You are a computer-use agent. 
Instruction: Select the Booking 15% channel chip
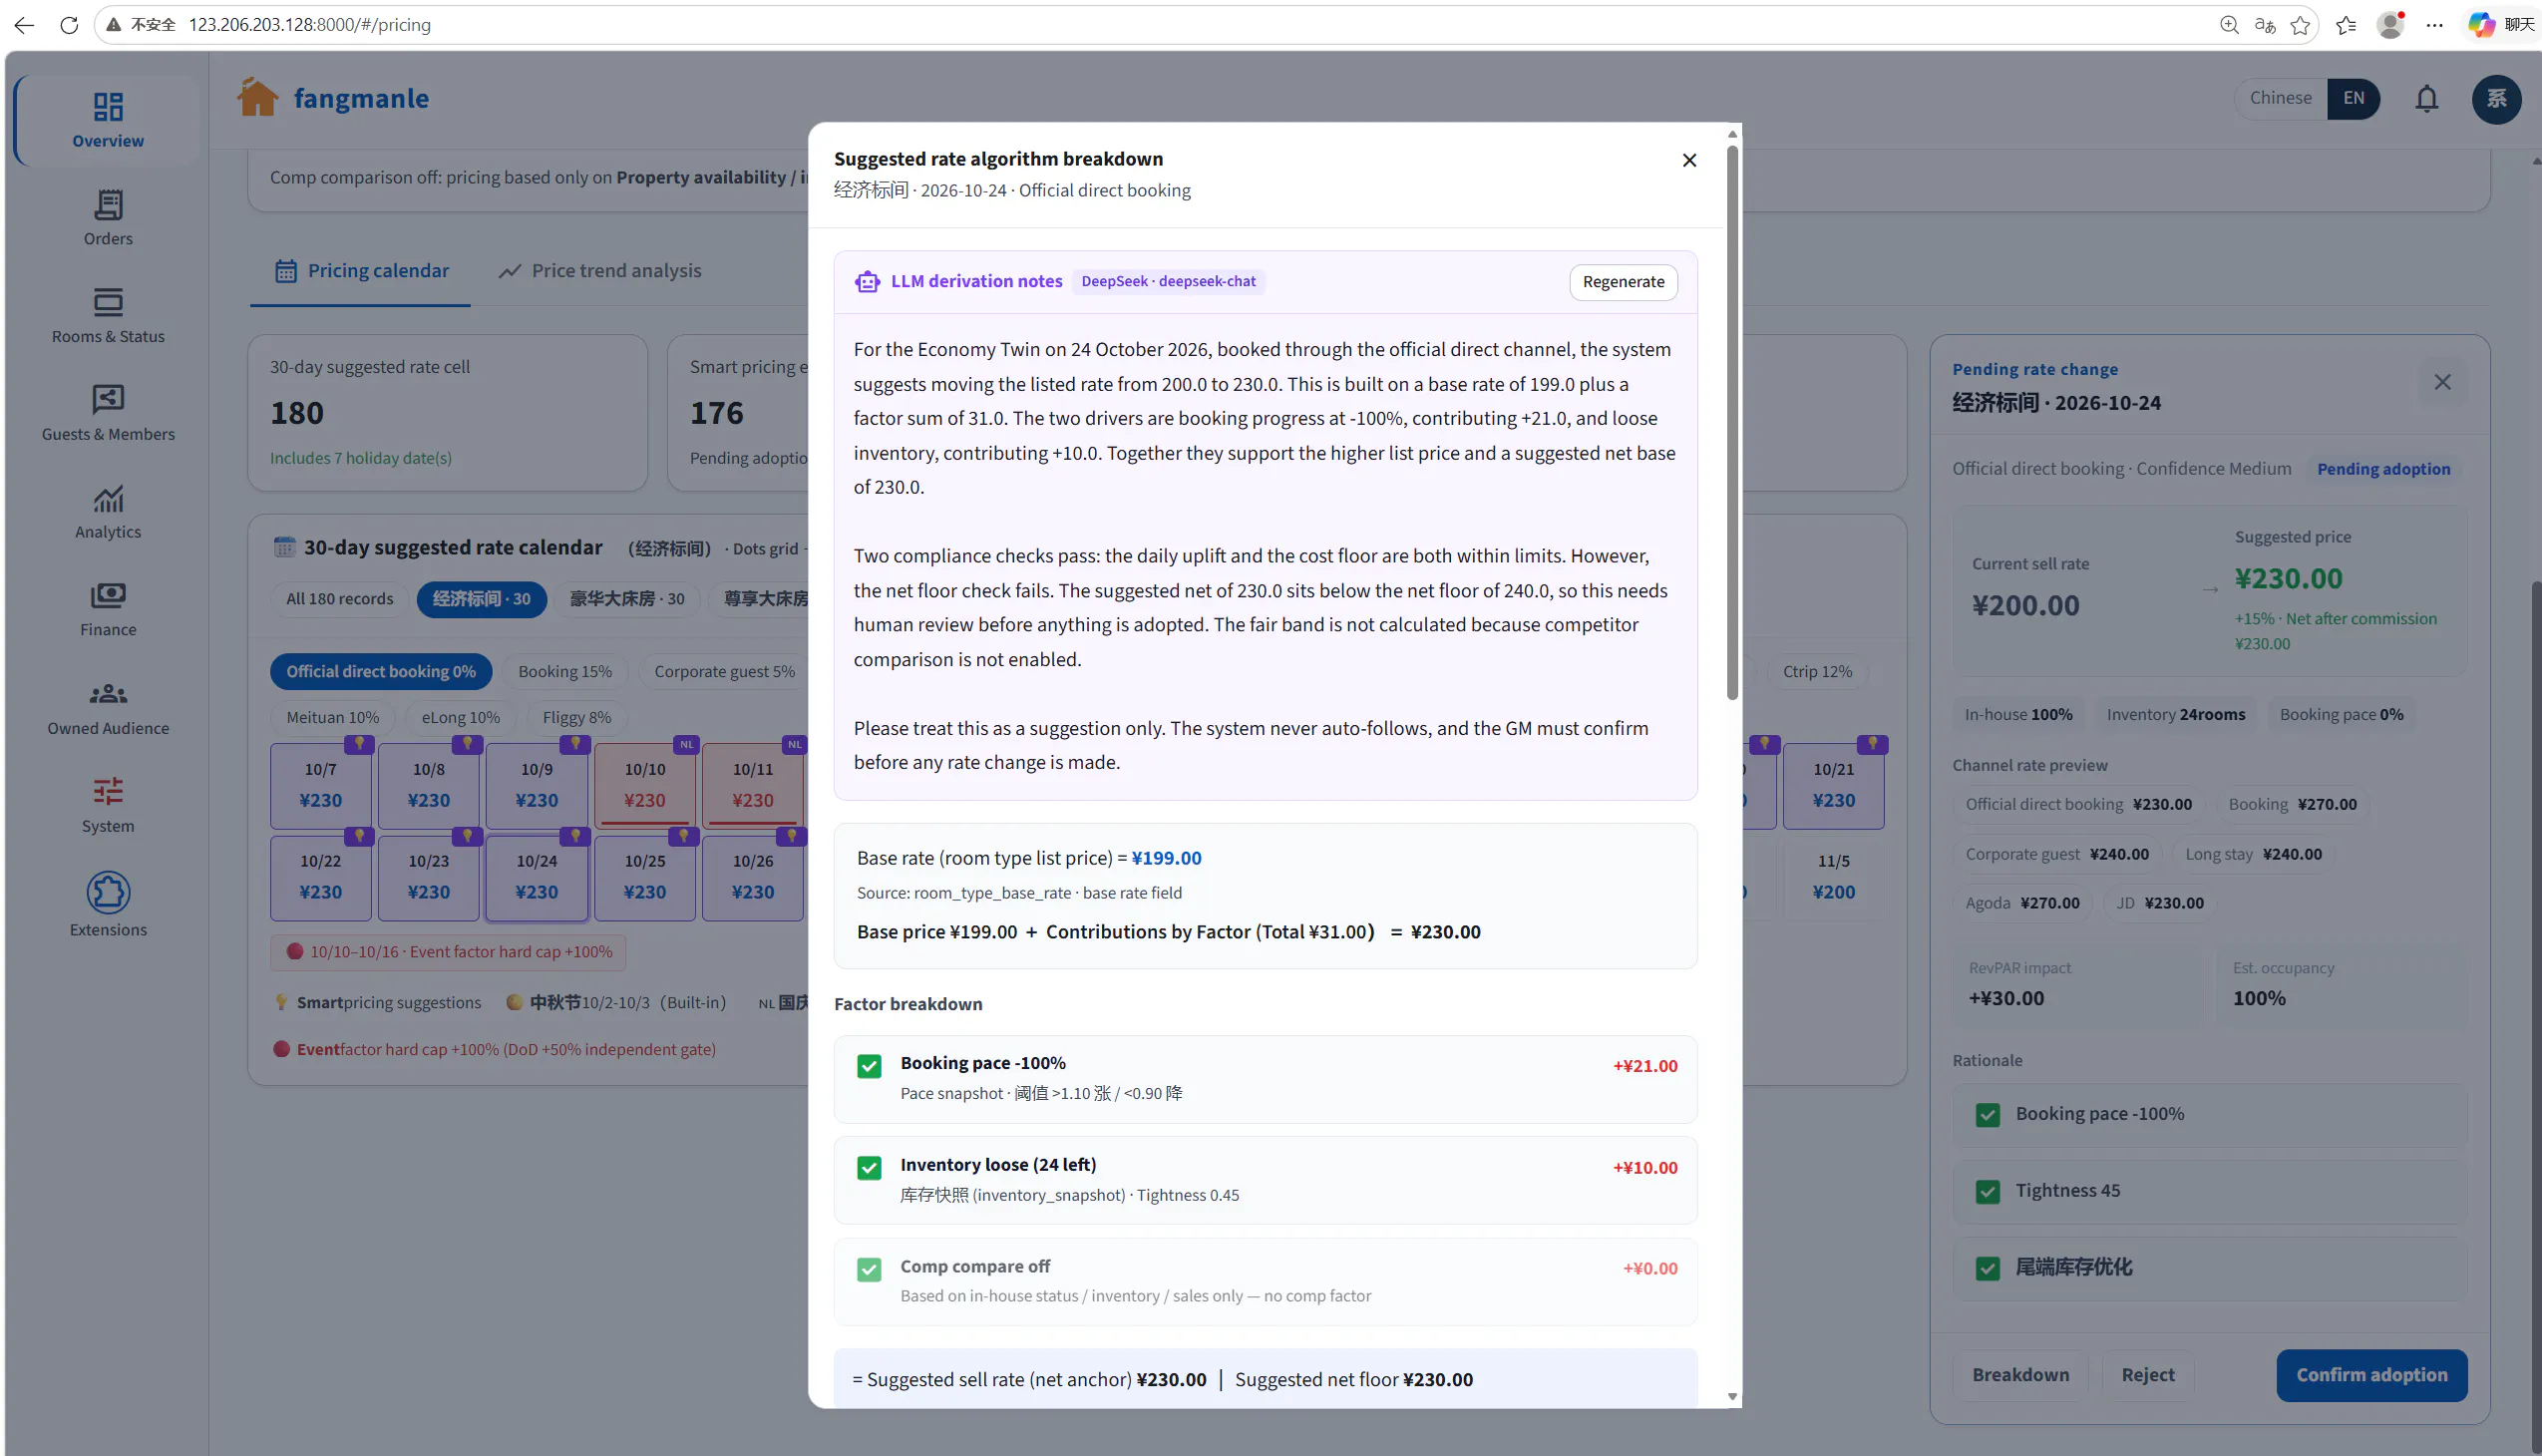[564, 672]
